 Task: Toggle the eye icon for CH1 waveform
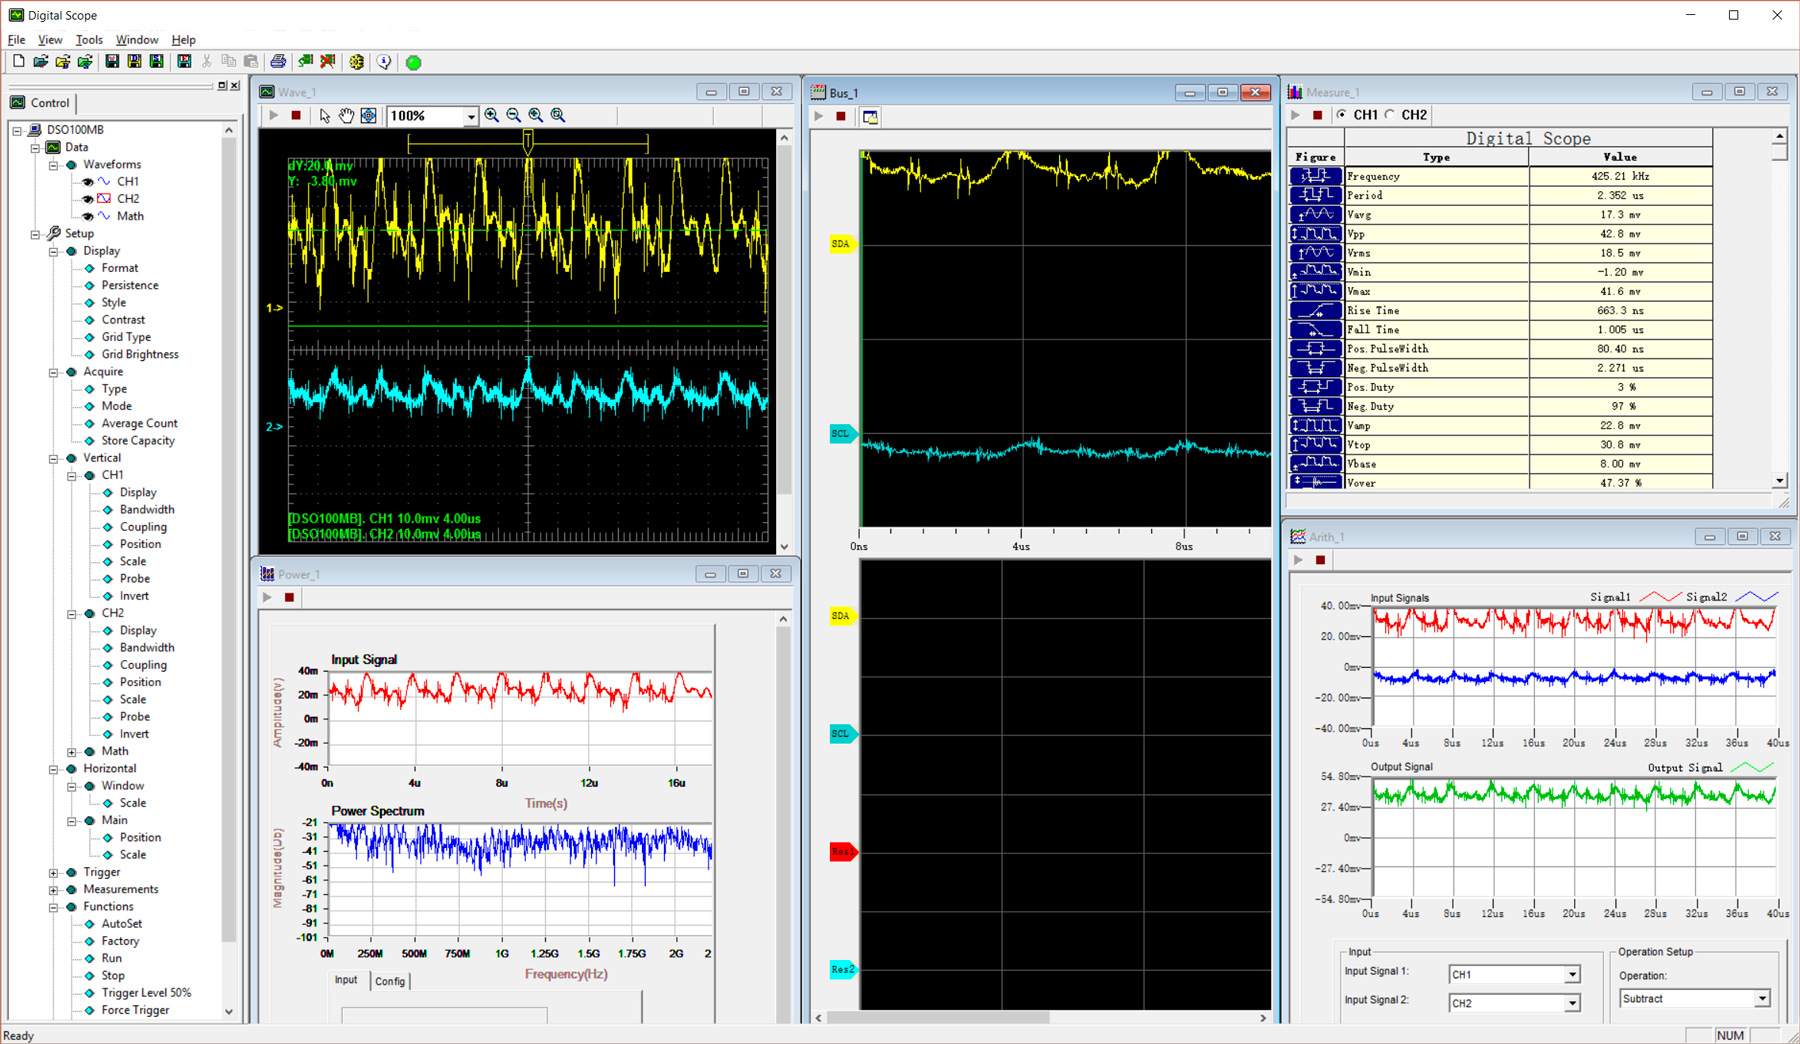[x=88, y=182]
